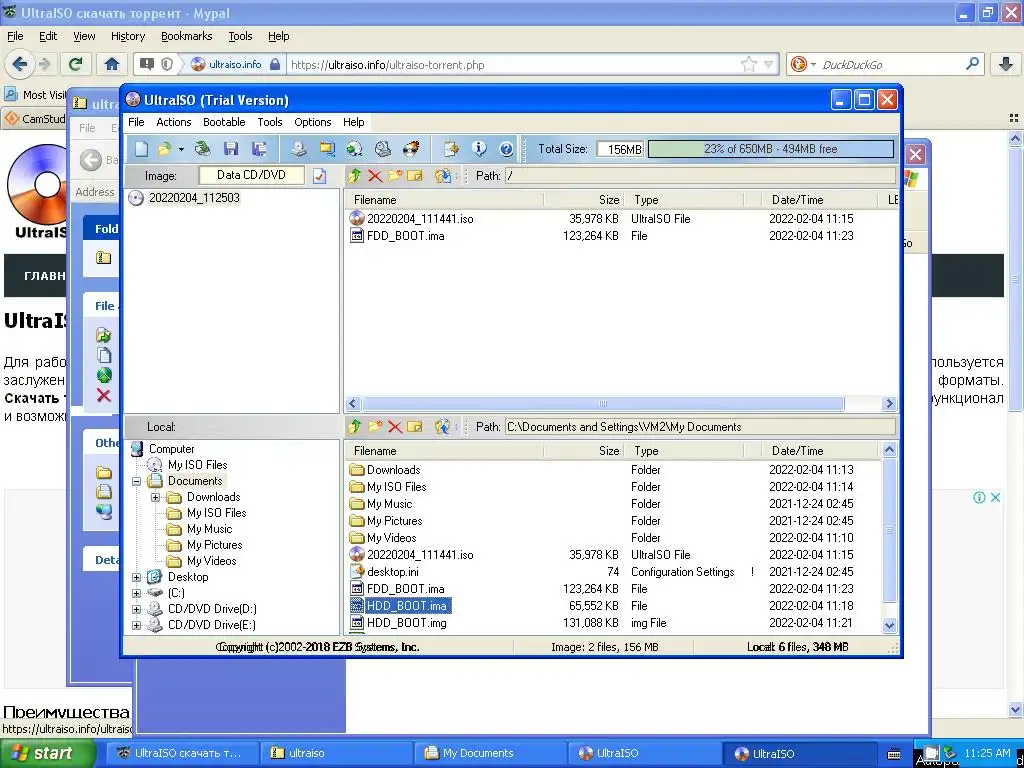Open the UltraISO Tools menu
Viewport: 1024px width, 768px height.
(x=270, y=122)
